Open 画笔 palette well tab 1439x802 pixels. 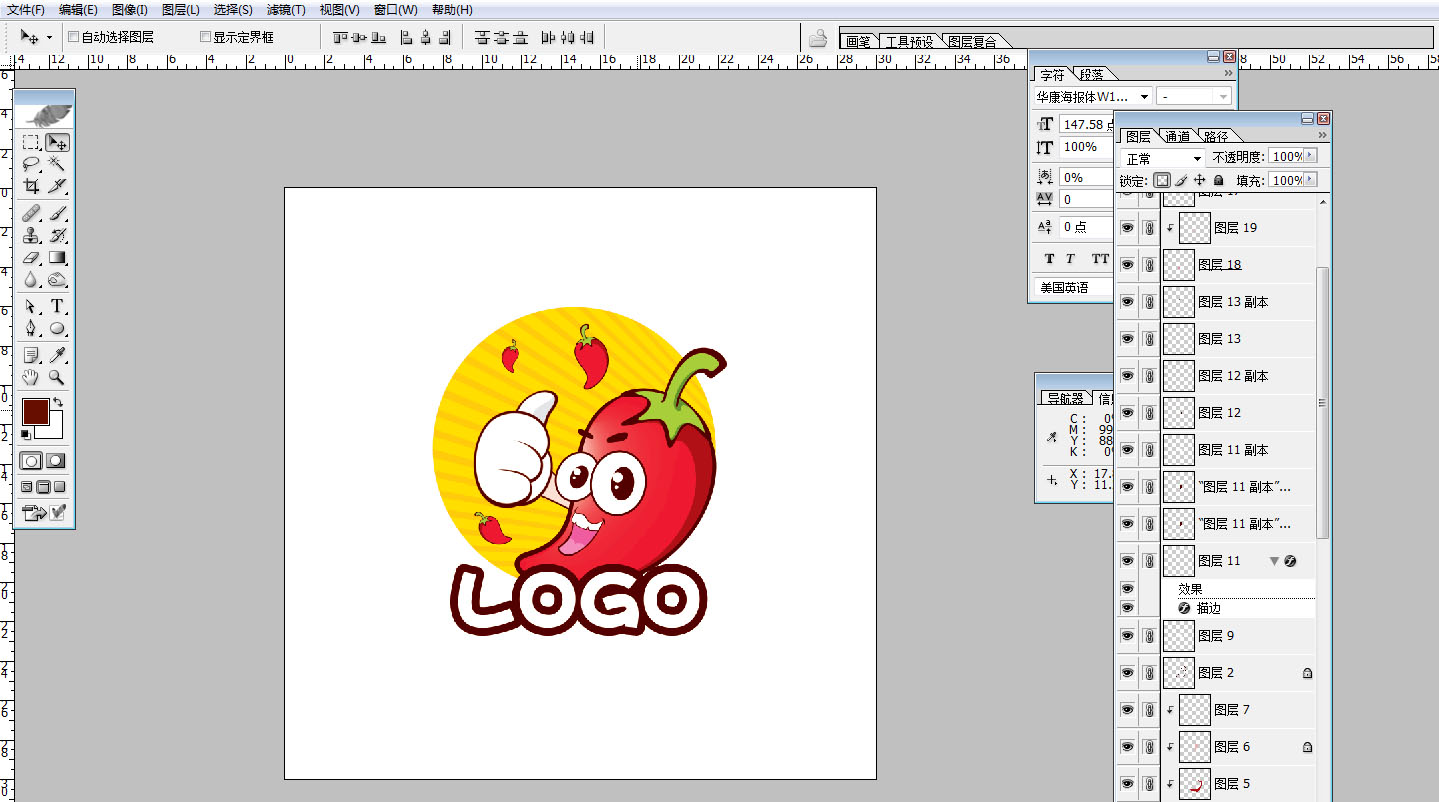coord(857,42)
